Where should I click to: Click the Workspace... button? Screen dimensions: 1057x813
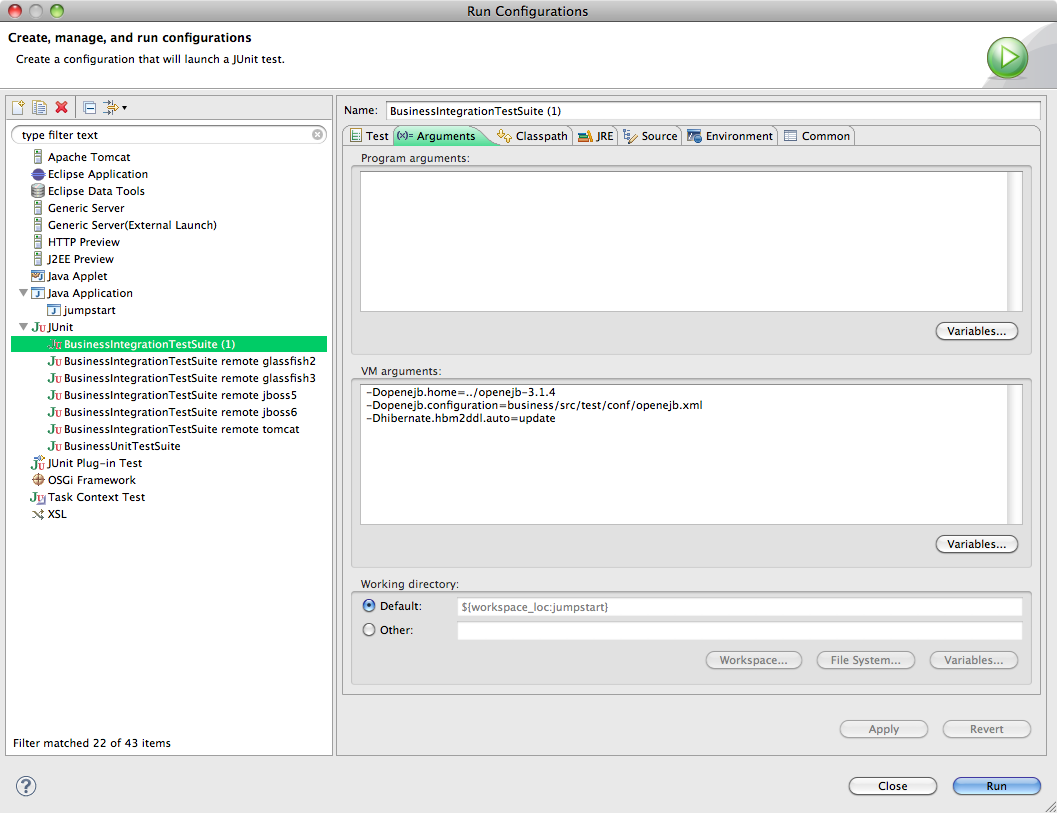(x=754, y=660)
